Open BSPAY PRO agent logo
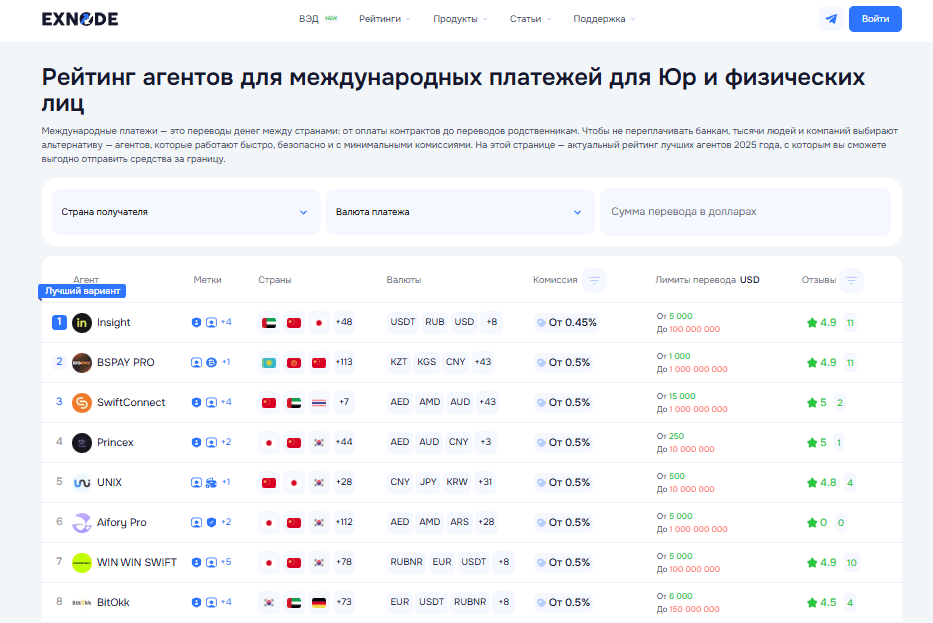This screenshot has width=933, height=623. tap(82, 362)
